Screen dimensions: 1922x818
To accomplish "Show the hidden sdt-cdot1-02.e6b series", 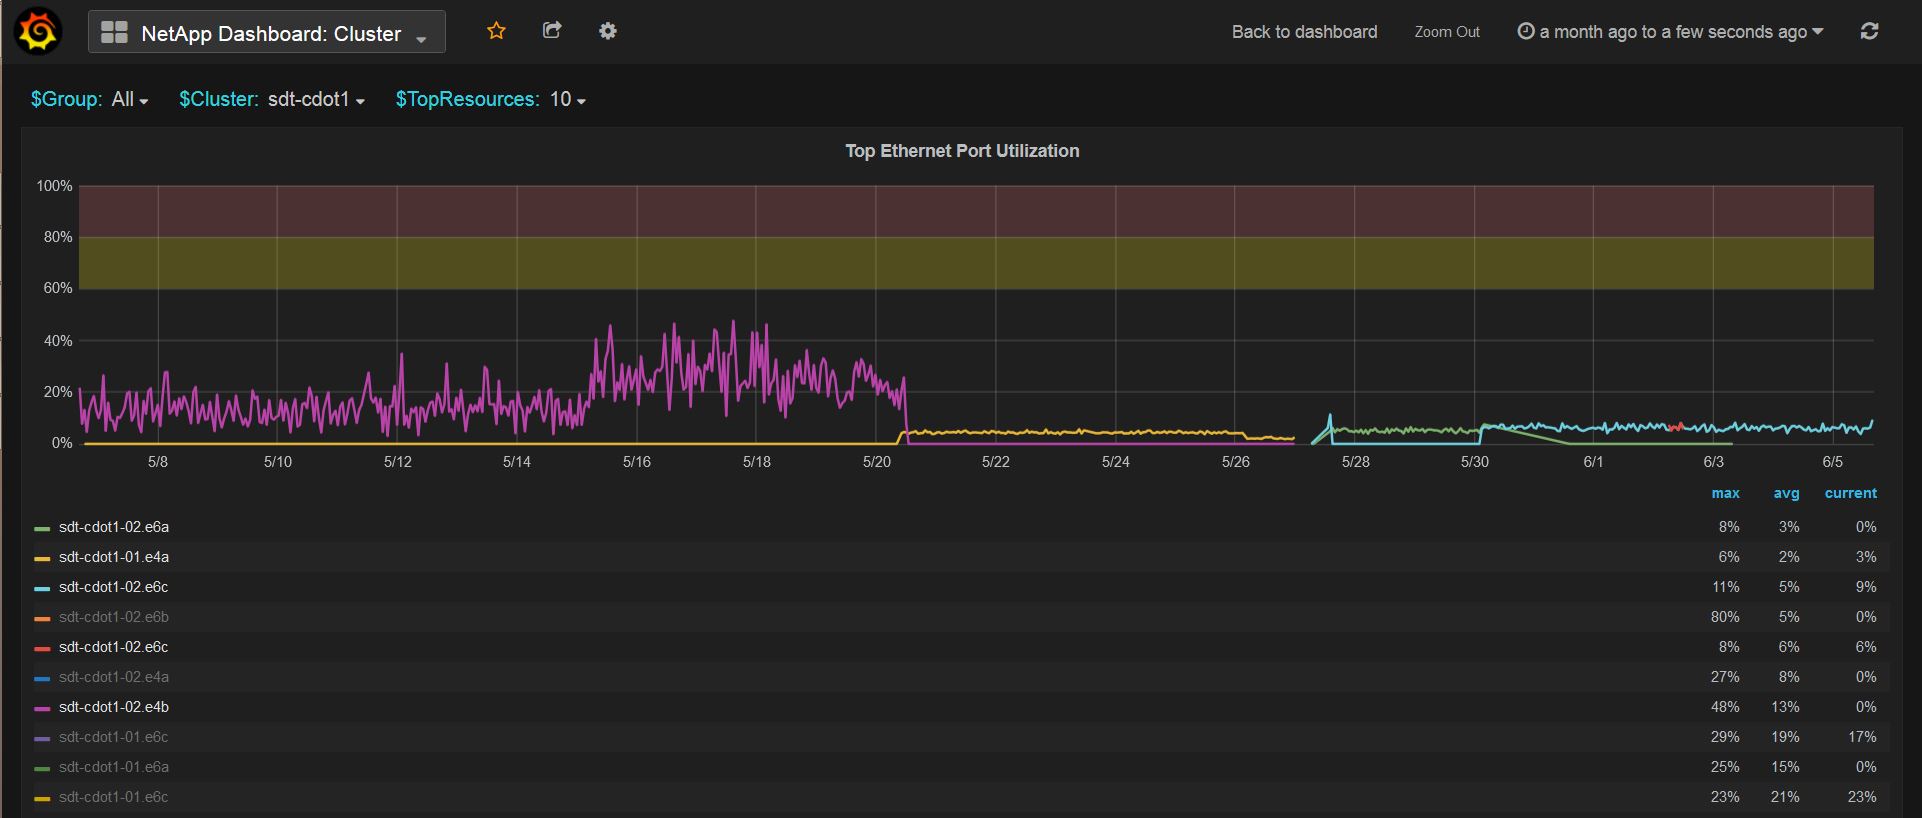I will tap(113, 617).
